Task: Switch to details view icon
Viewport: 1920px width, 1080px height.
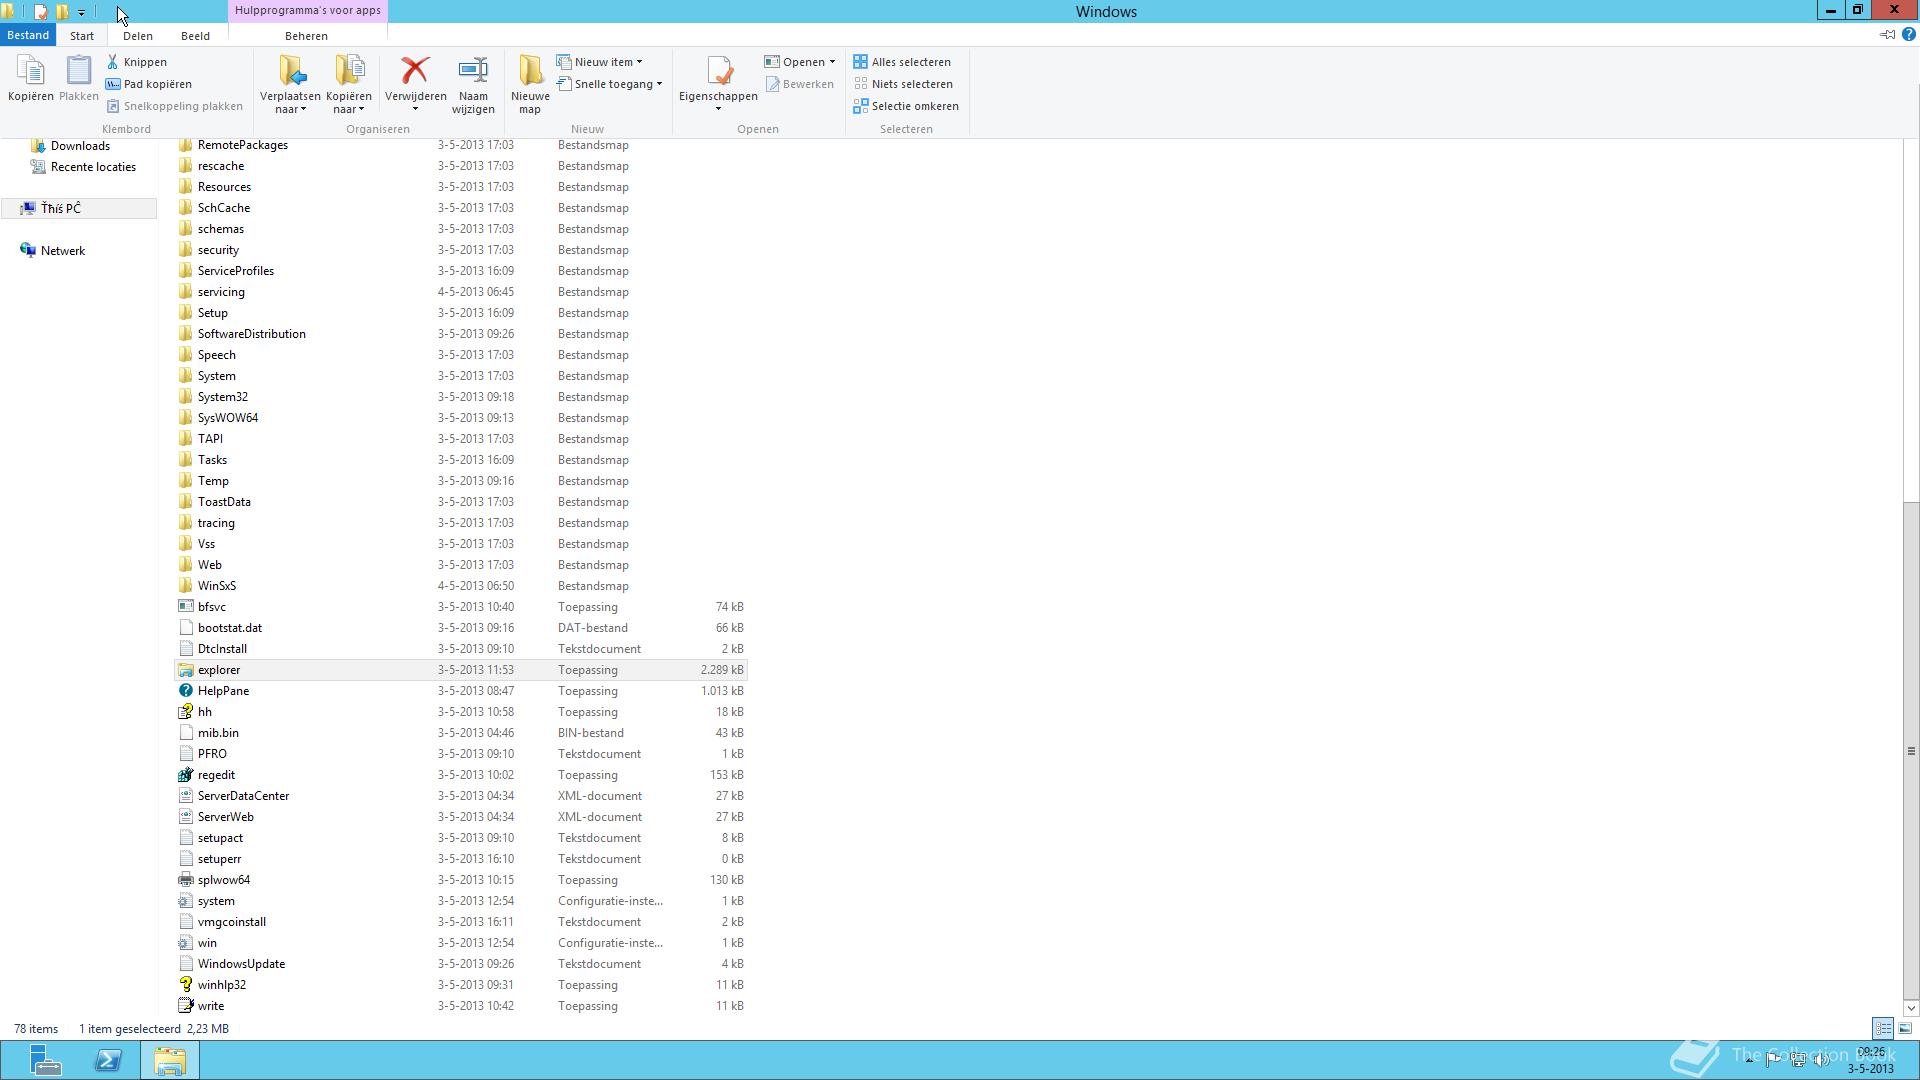Action: tap(1883, 1028)
